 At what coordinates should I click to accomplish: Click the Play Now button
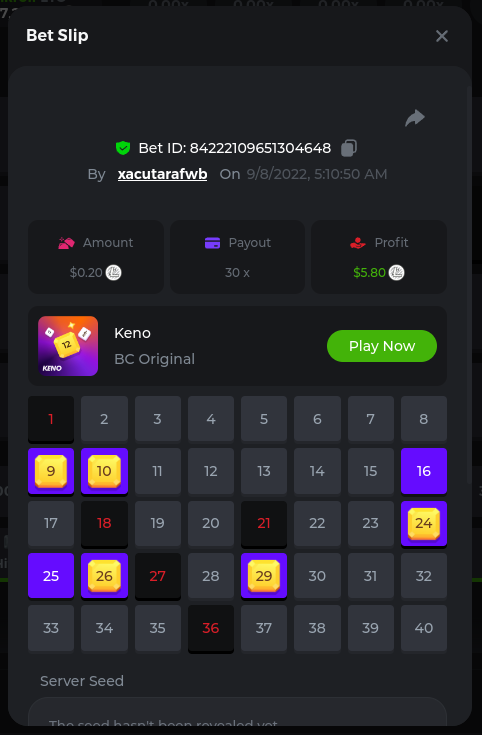(382, 346)
